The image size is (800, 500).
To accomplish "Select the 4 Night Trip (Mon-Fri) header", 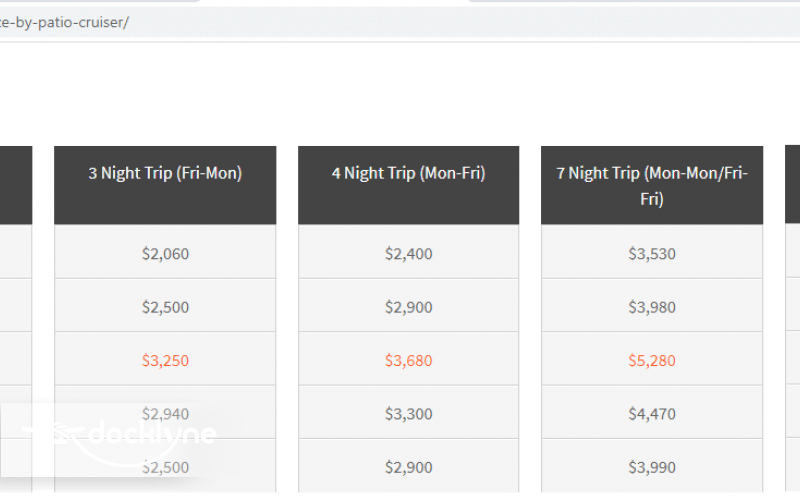I will tap(408, 173).
